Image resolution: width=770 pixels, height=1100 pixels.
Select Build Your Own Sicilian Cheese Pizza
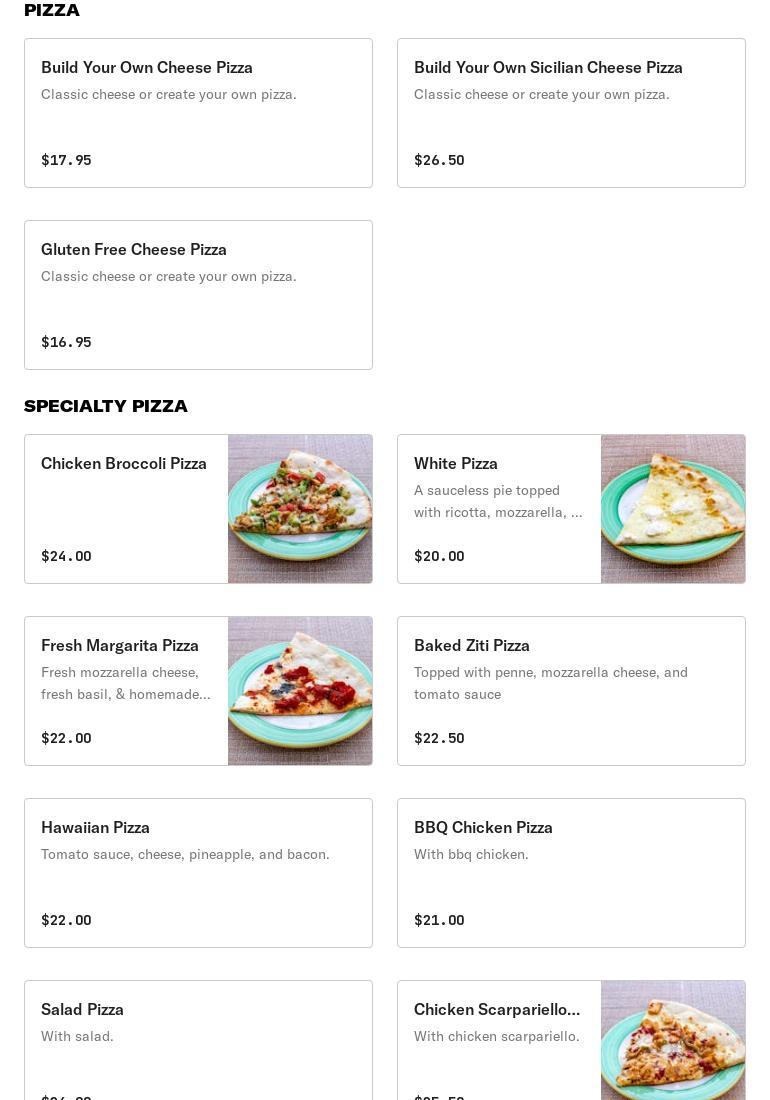coord(571,113)
